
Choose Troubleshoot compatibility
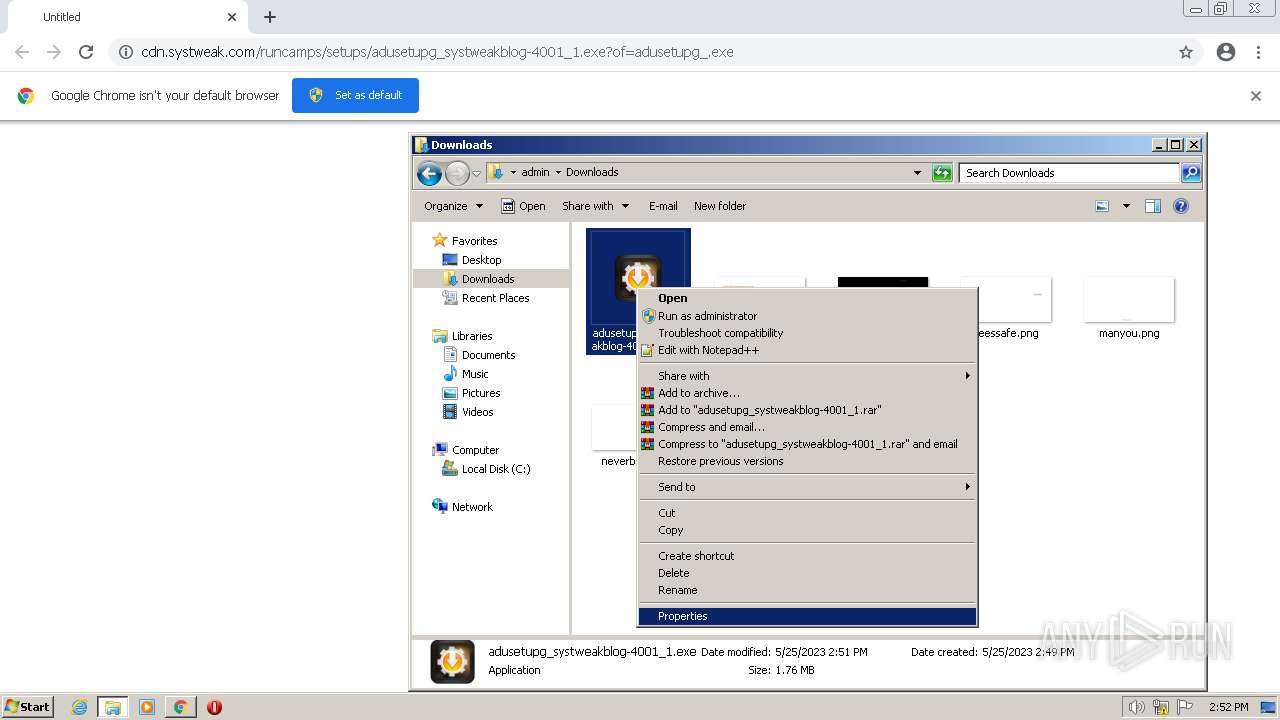[x=807, y=333]
